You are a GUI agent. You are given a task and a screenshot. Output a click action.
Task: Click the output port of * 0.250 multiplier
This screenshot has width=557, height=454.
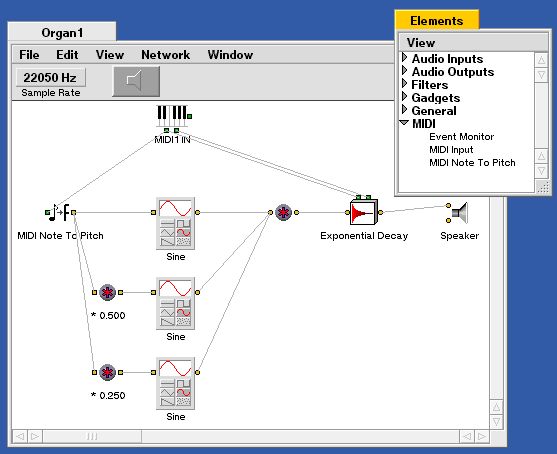point(120,372)
